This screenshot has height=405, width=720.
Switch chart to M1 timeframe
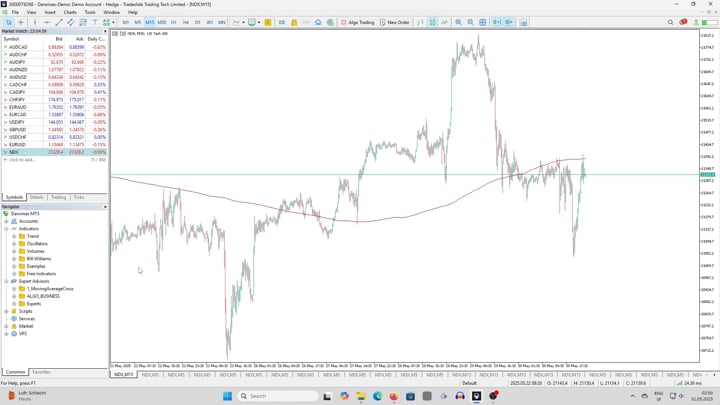pos(125,22)
